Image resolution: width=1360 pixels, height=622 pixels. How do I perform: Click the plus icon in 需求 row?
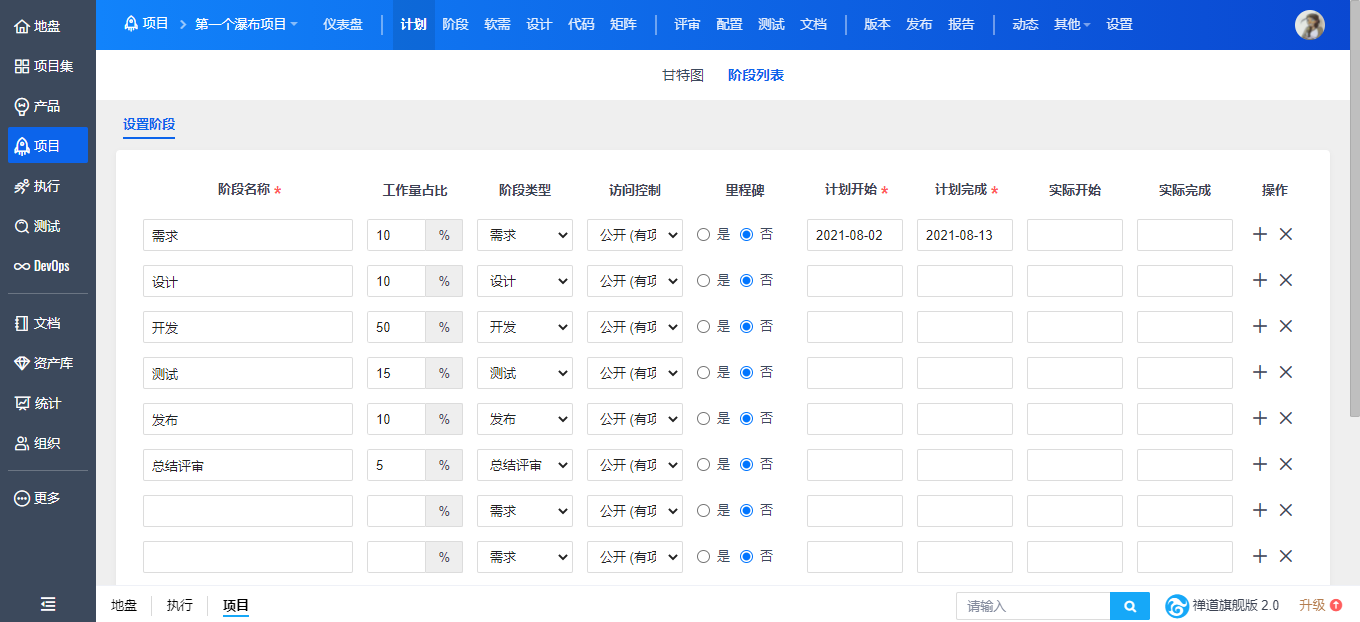point(1260,234)
